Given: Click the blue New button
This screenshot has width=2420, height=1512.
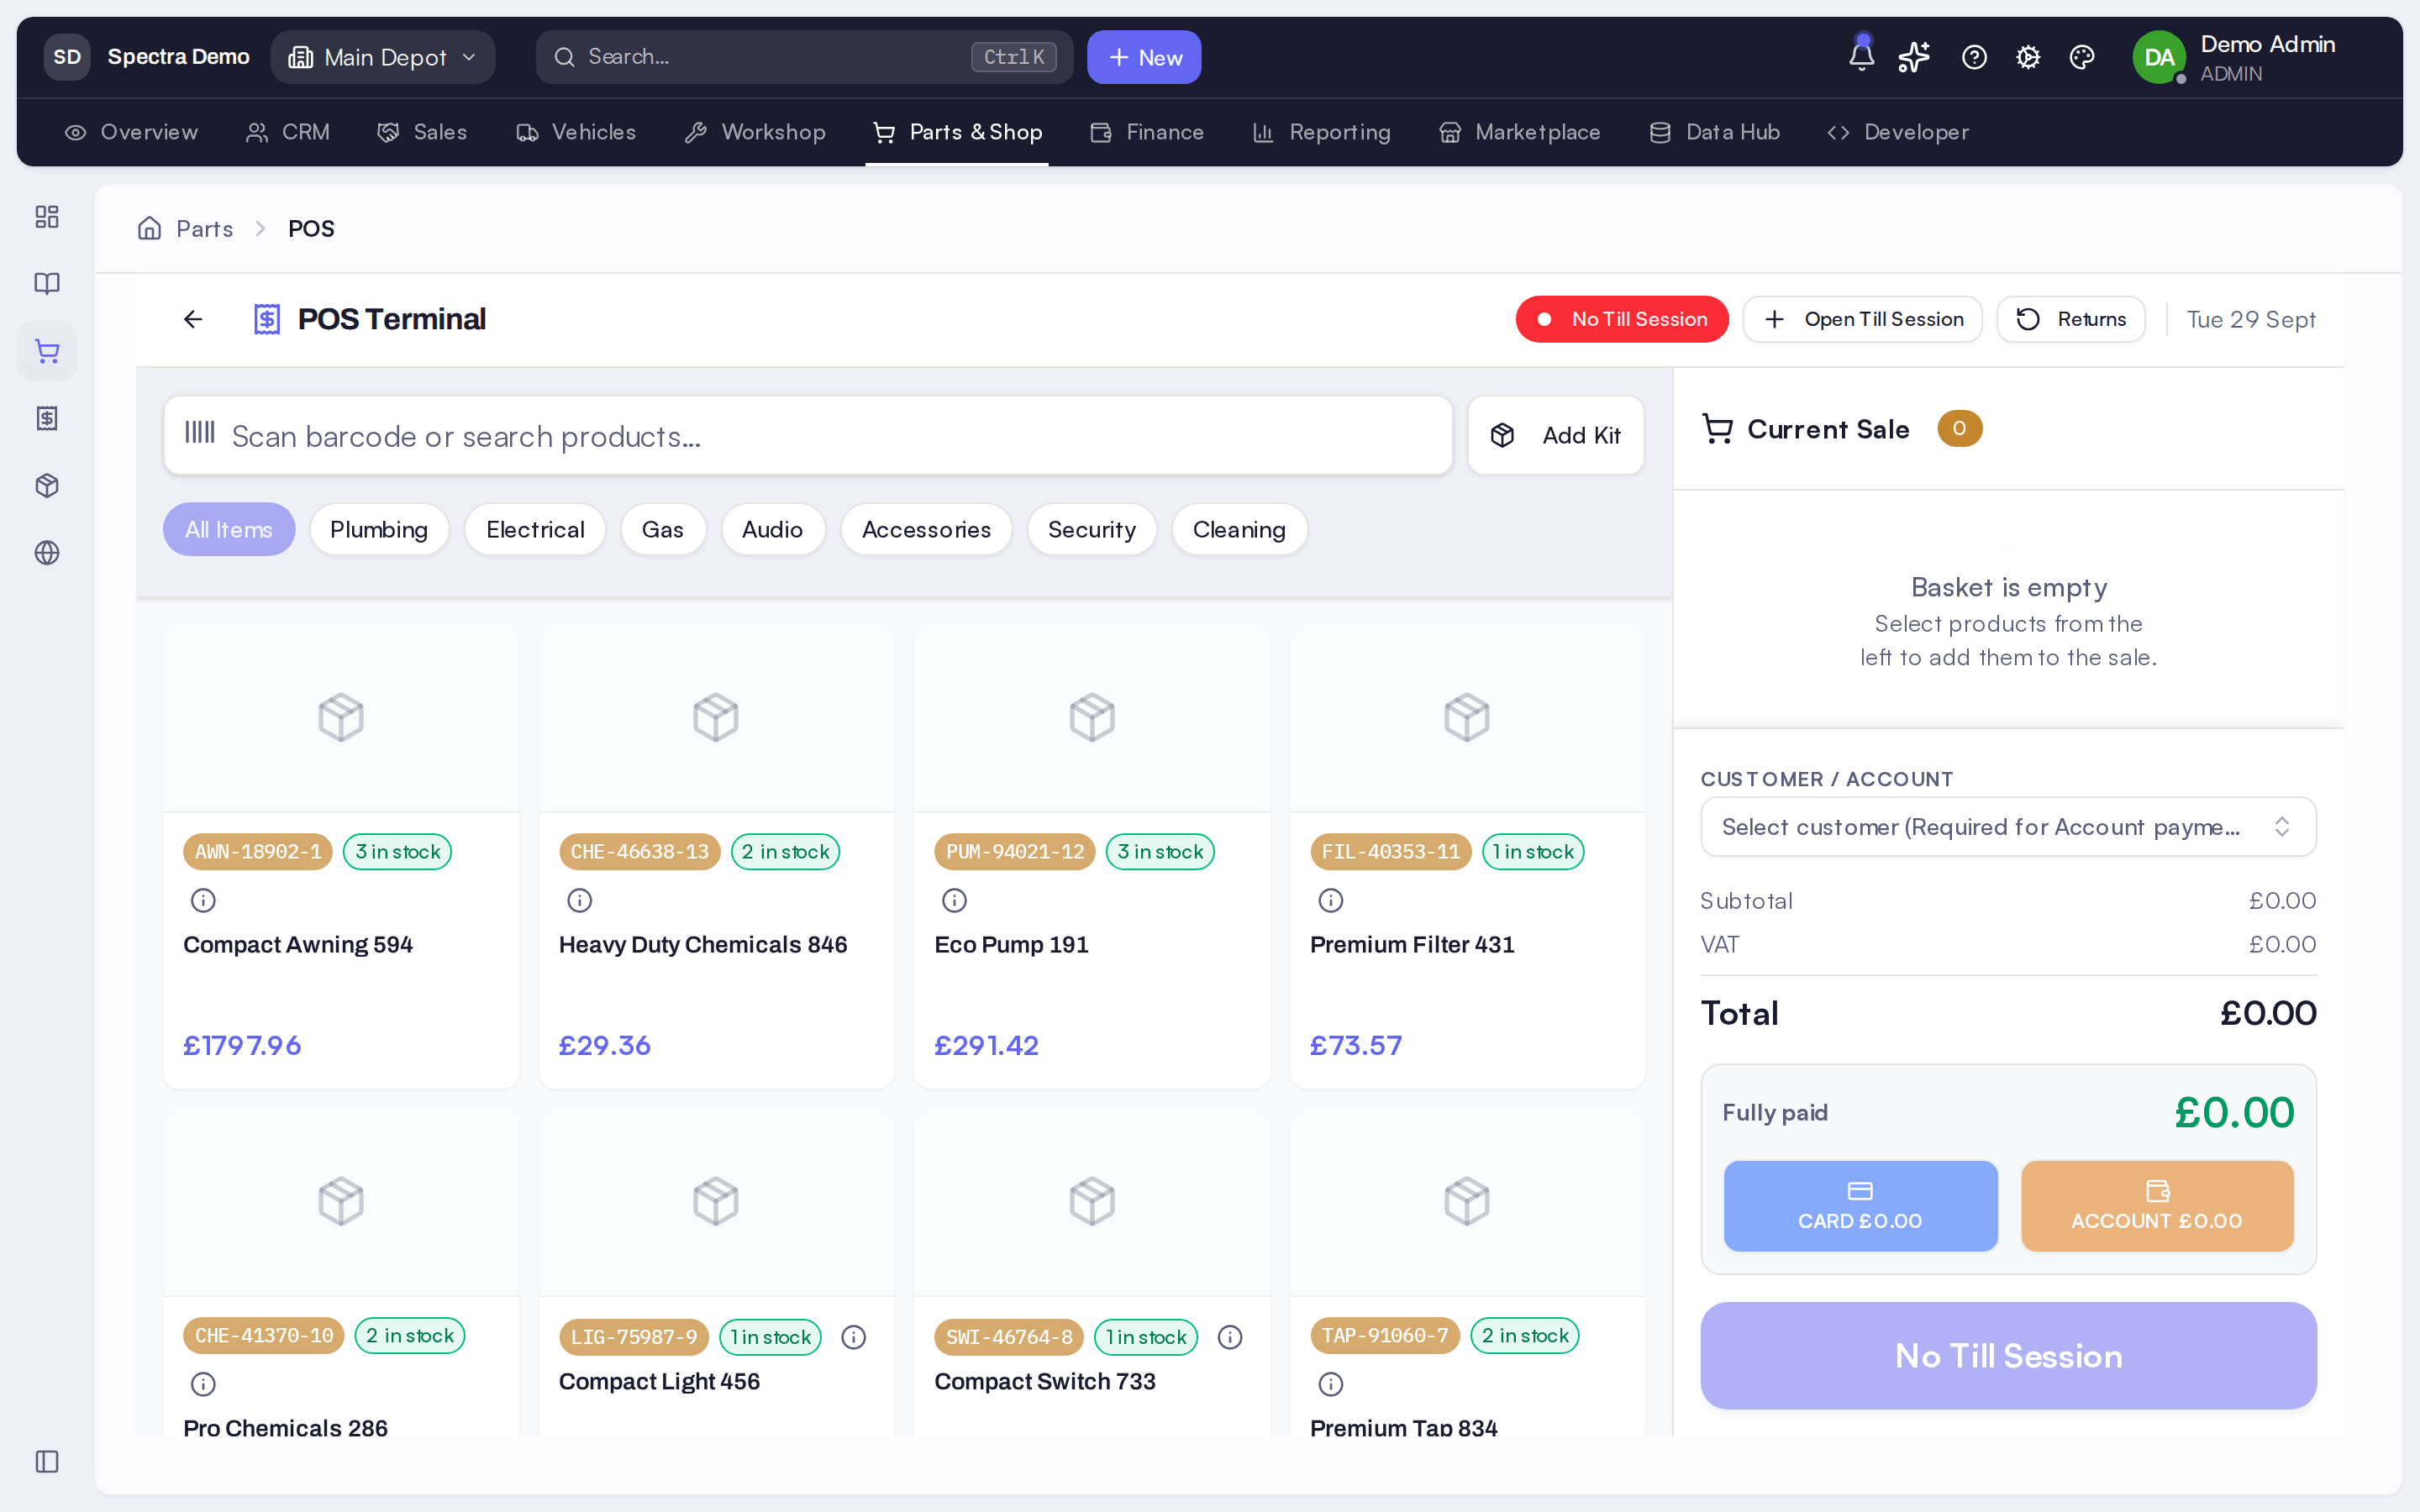Looking at the screenshot, I should click(x=1144, y=57).
